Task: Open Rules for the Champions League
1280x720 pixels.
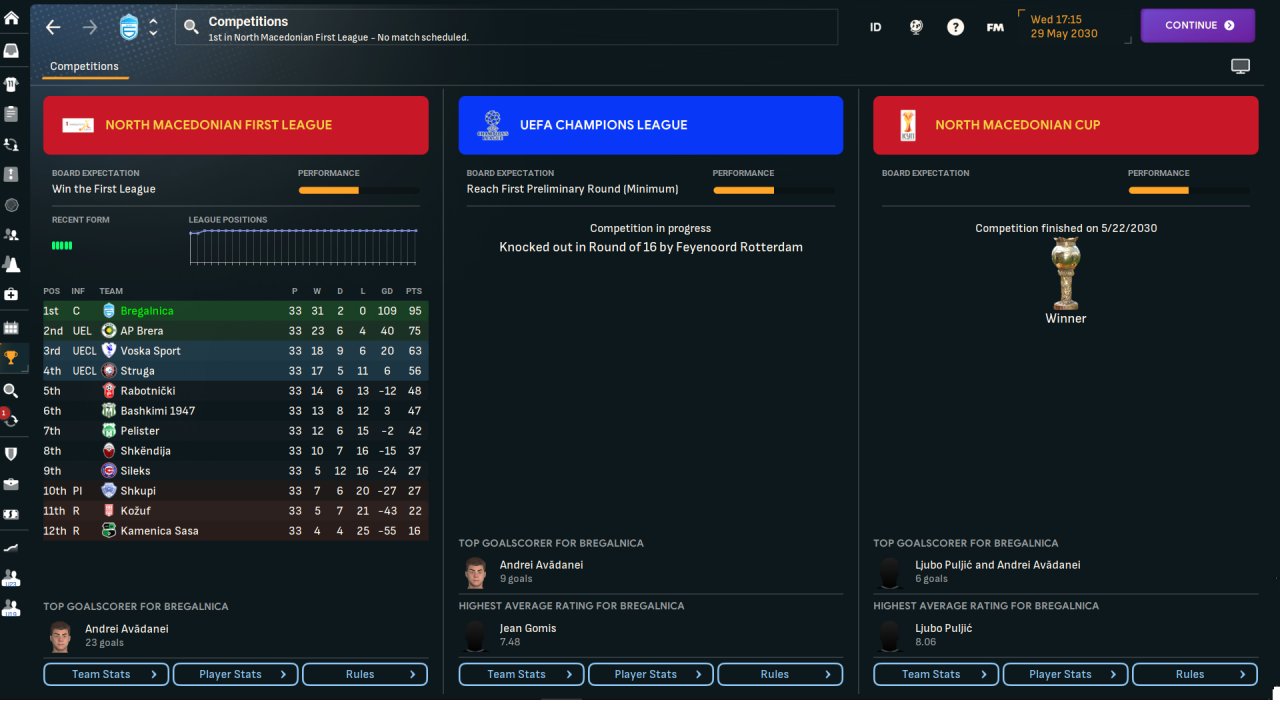Action: (780, 675)
